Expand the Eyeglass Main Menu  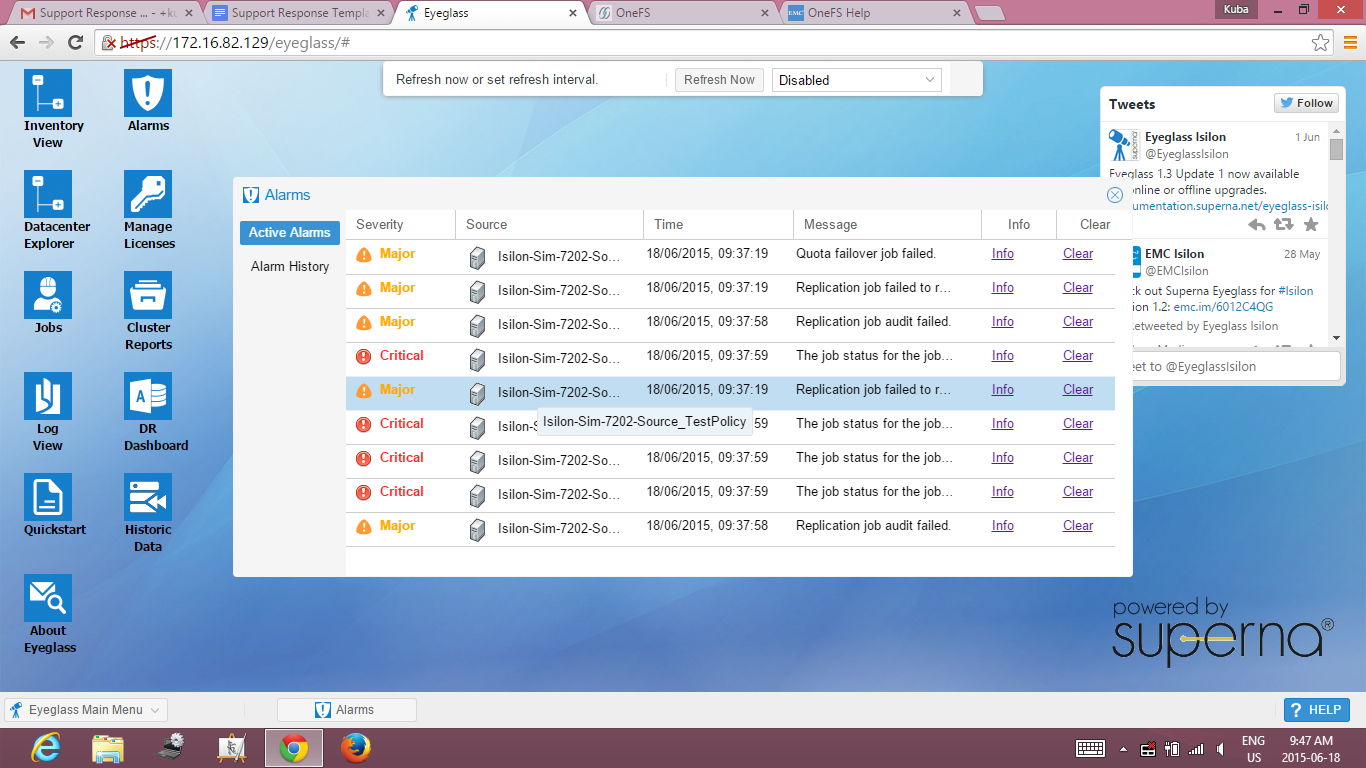point(86,710)
